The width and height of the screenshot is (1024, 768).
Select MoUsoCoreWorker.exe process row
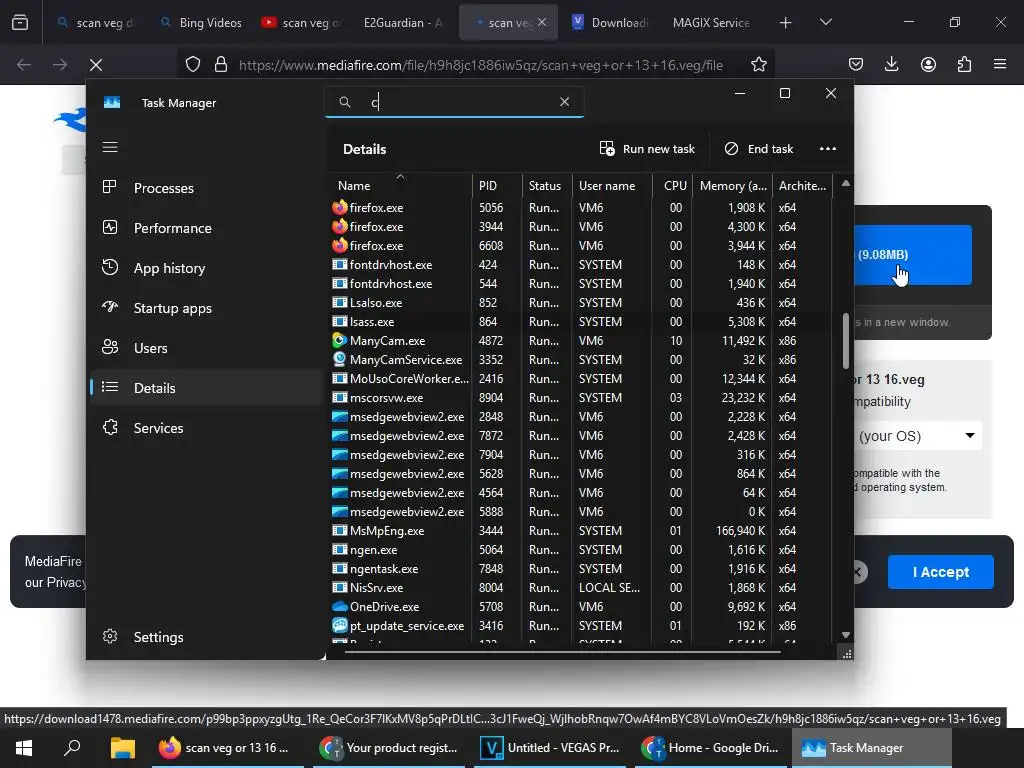581,378
